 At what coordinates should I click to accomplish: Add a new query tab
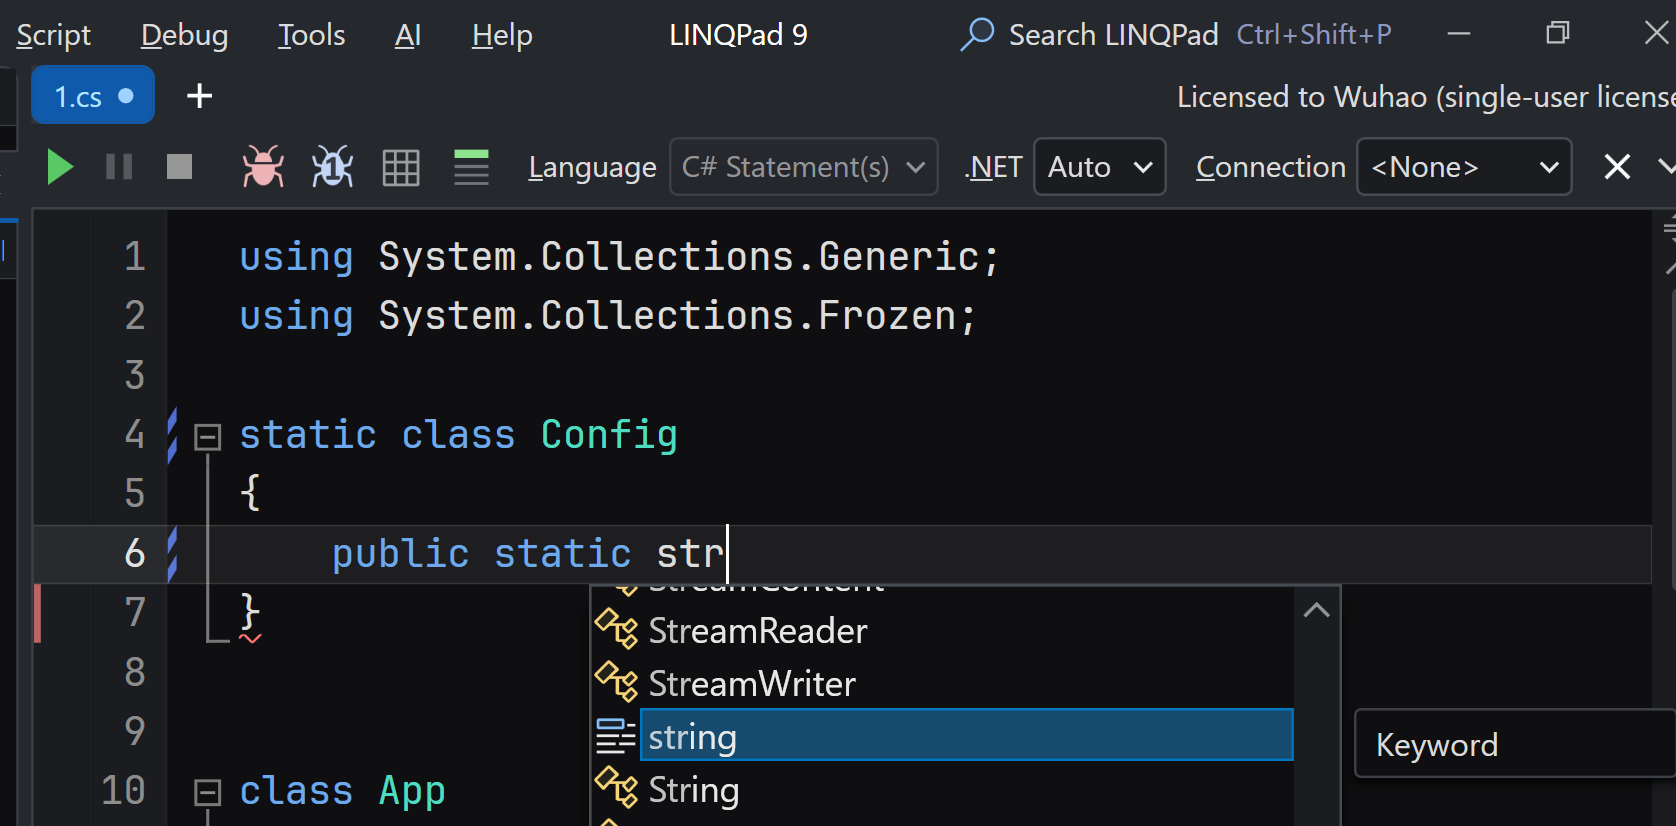[200, 96]
